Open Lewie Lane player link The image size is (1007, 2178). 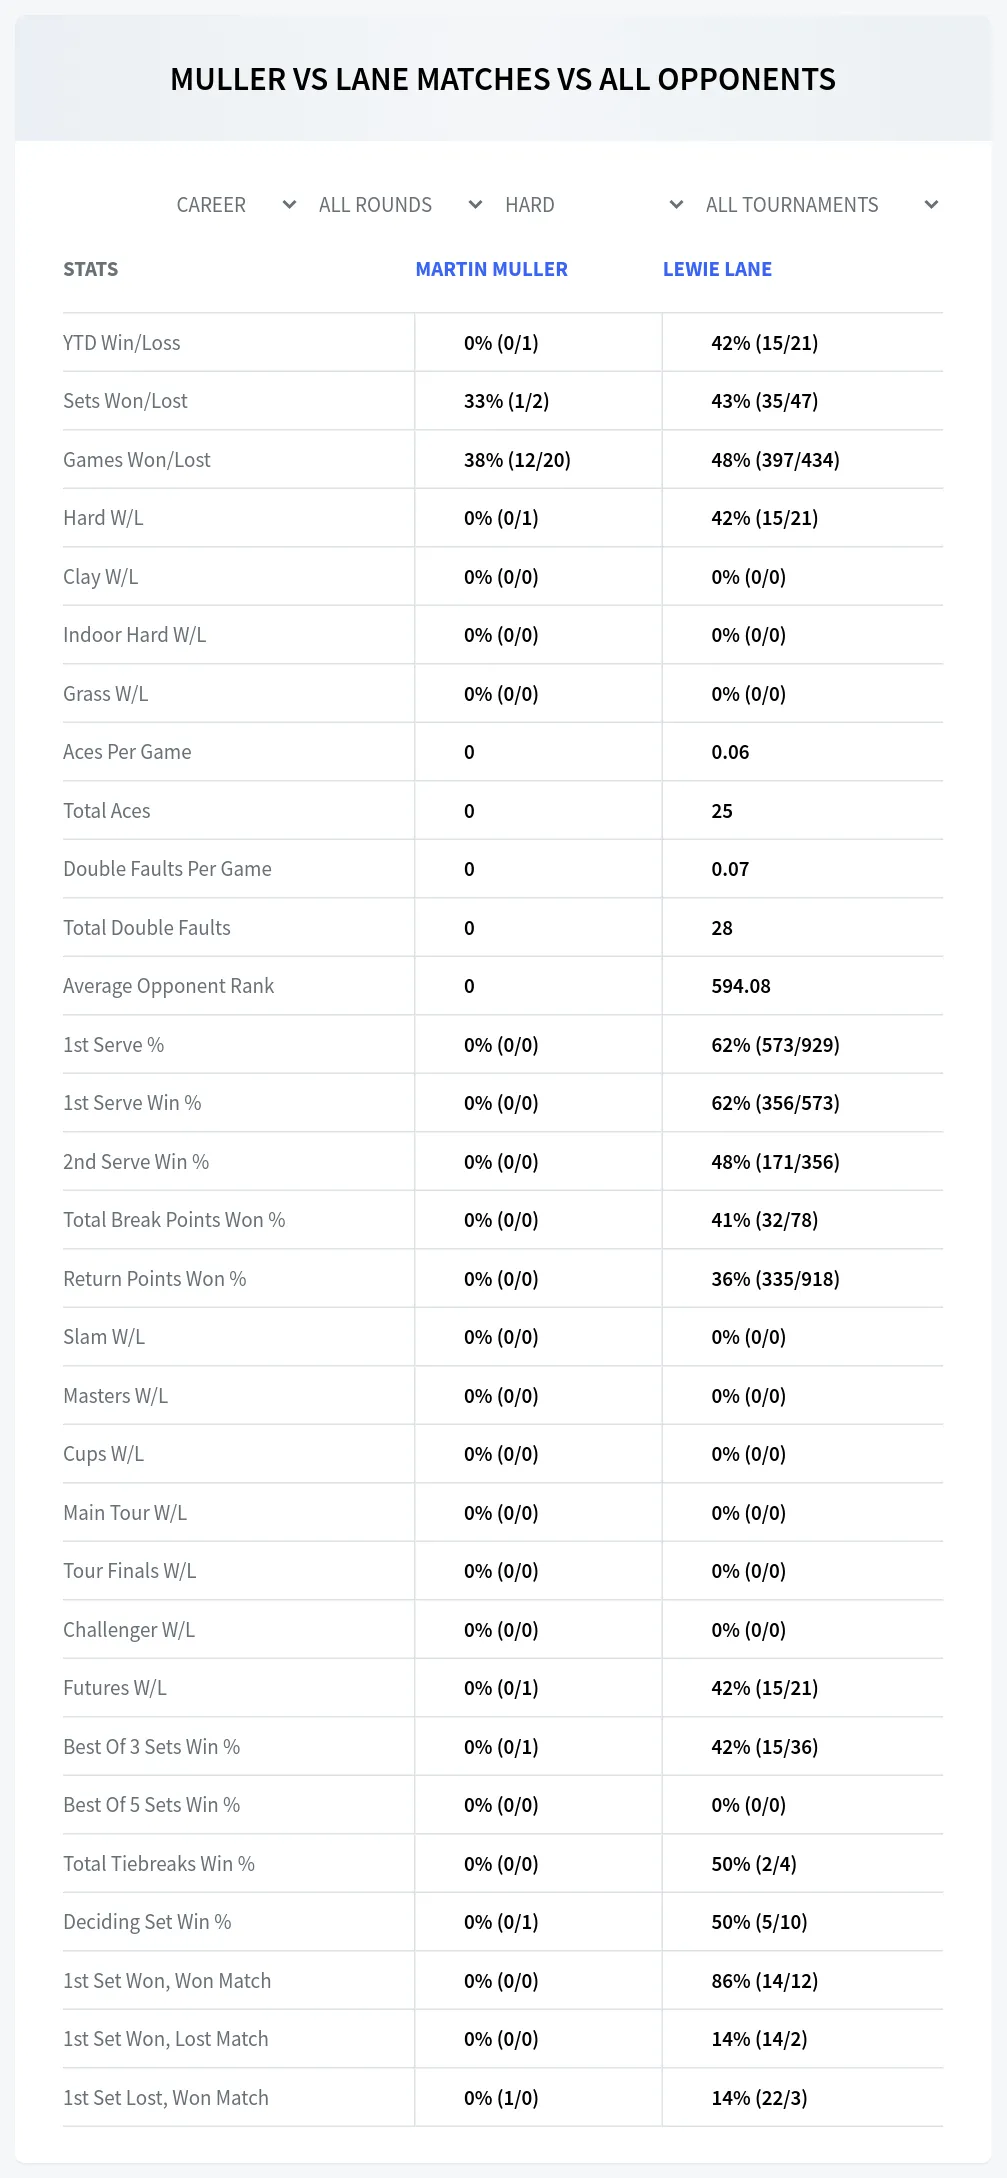[717, 269]
